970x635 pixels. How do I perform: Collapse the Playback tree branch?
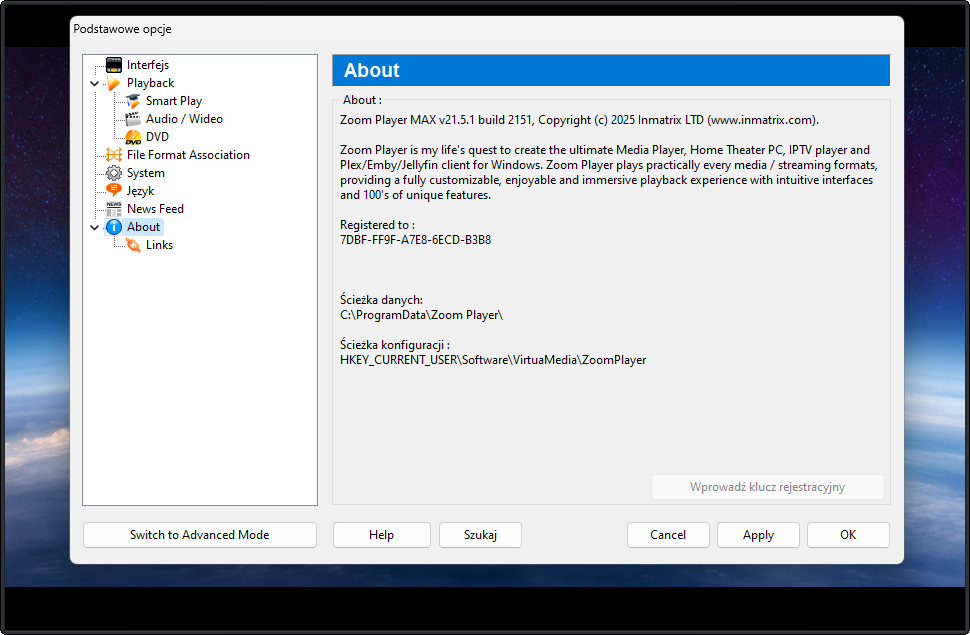pos(95,83)
